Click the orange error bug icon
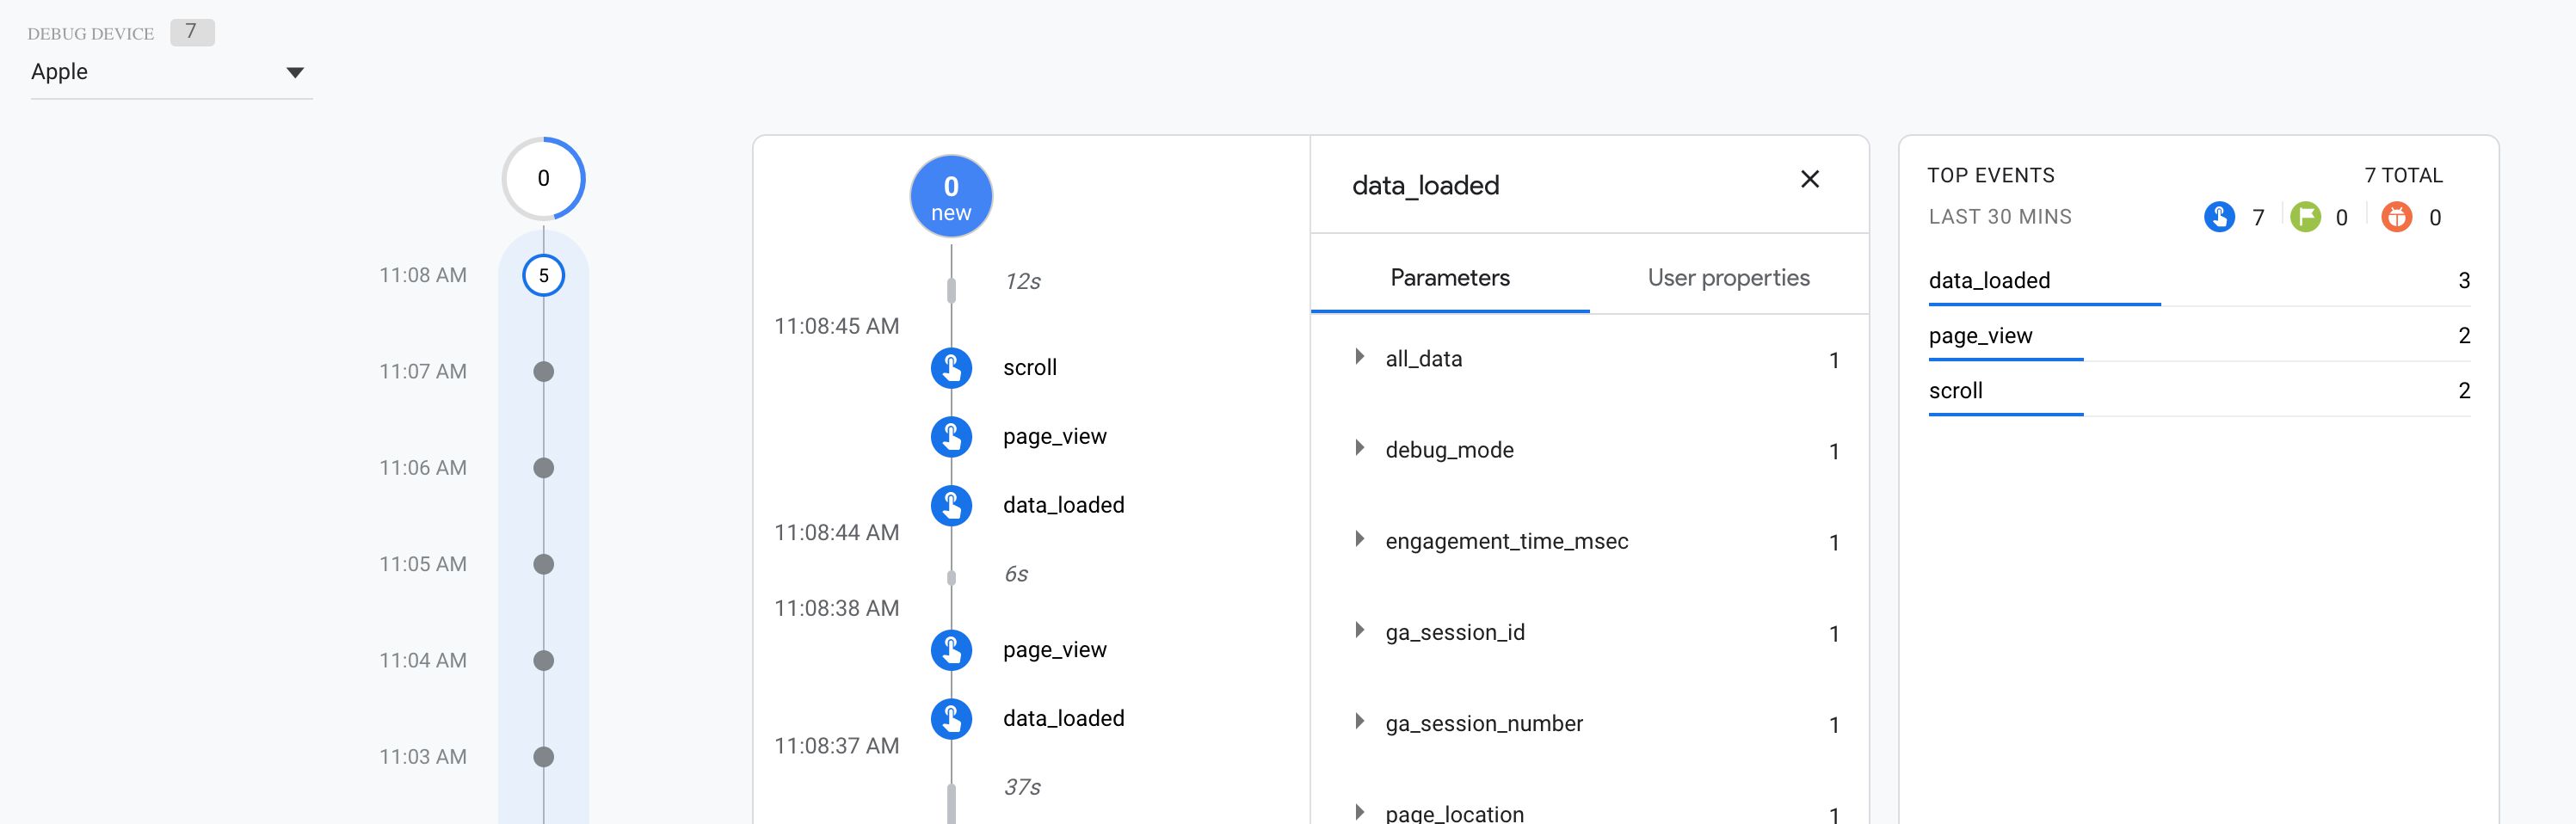The width and height of the screenshot is (2576, 824). coord(2396,217)
